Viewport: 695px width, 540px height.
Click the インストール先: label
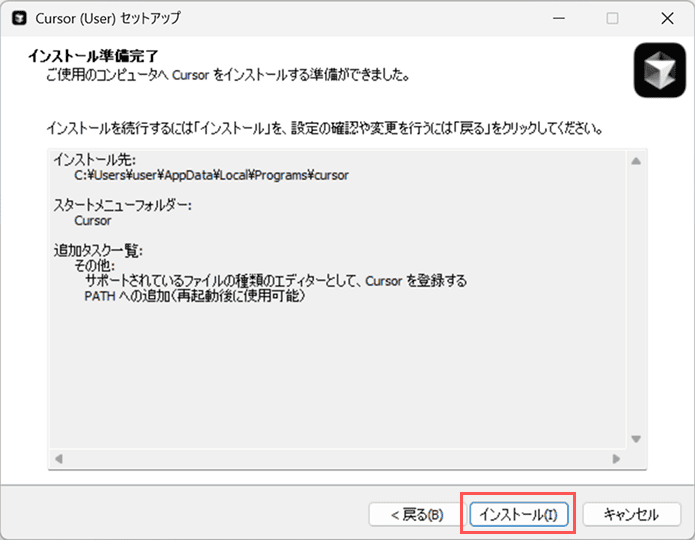95,160
